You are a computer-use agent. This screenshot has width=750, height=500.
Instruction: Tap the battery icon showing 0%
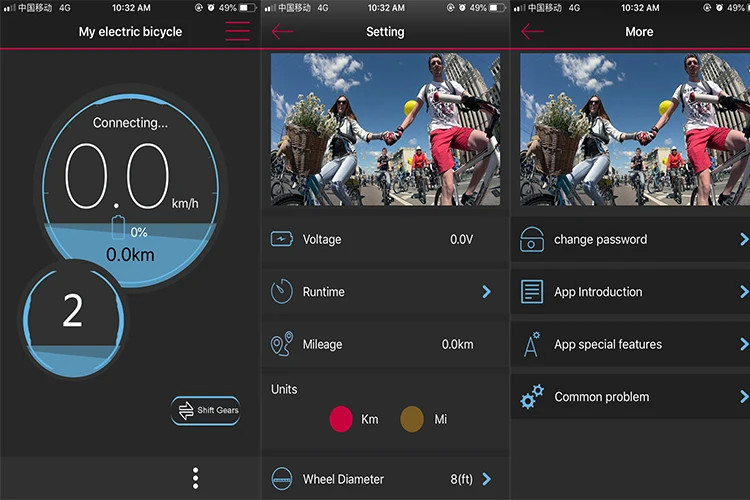tap(118, 228)
